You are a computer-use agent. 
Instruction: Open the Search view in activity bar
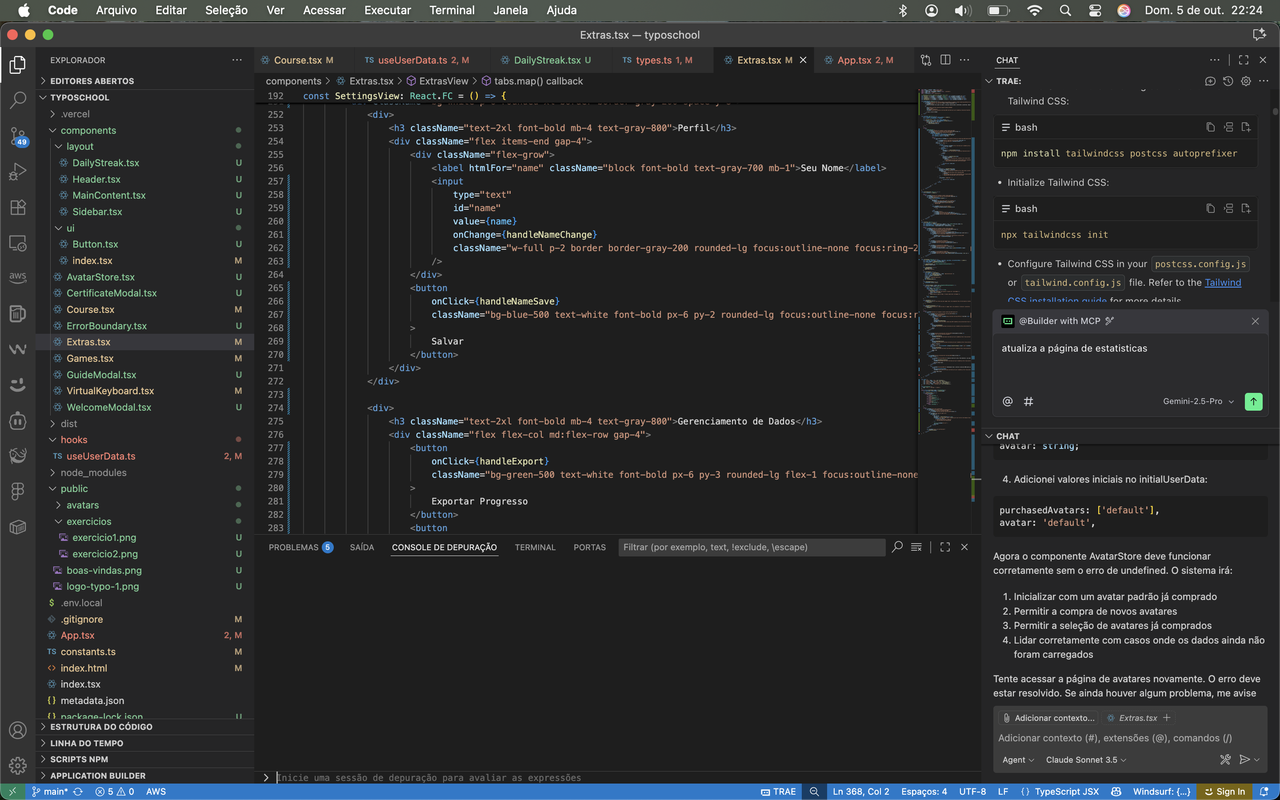click(x=17, y=101)
